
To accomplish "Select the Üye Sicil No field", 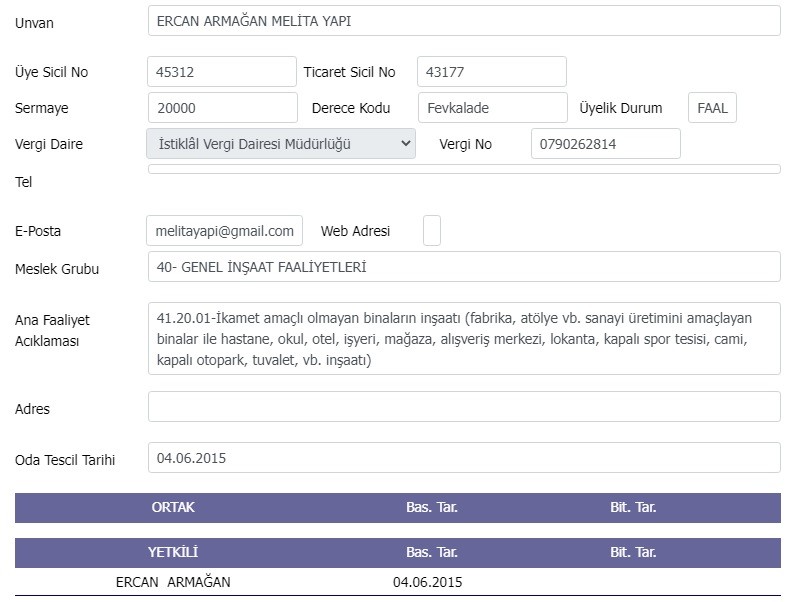I will click(x=222, y=72).
